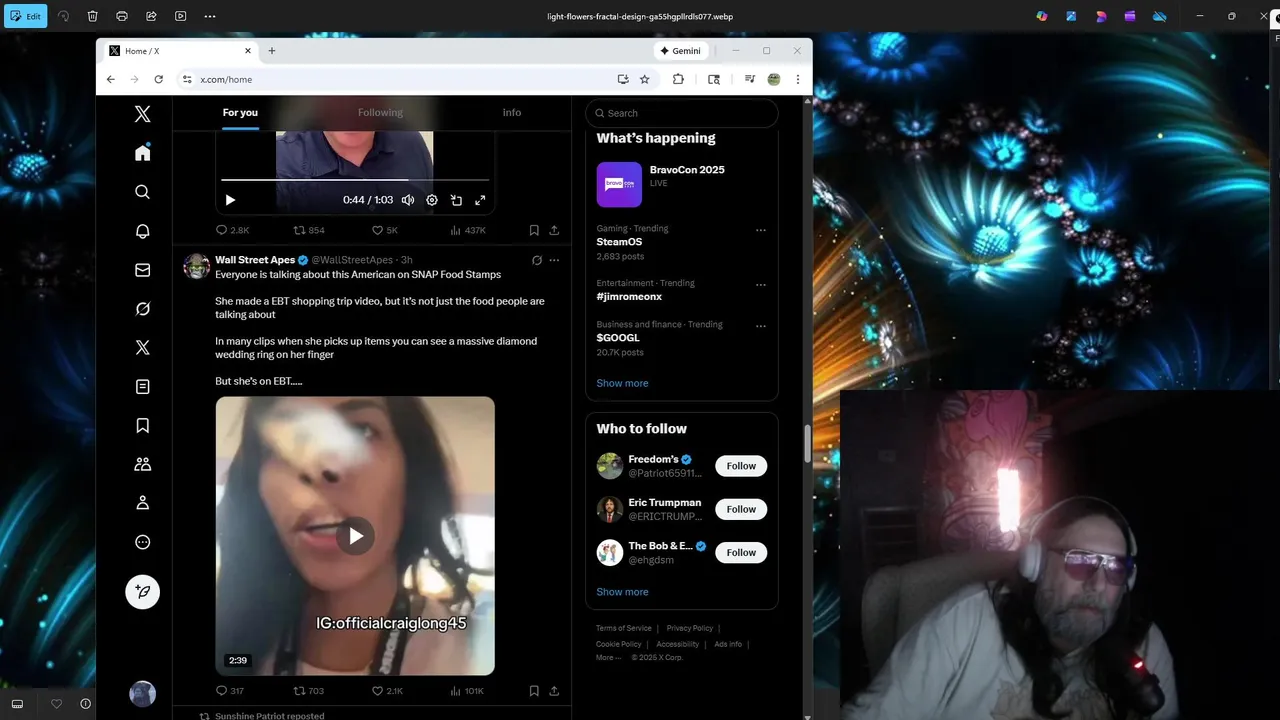Image resolution: width=1280 pixels, height=720 pixels.
Task: Click the X logo in sidebar
Action: pyautogui.click(x=142, y=114)
